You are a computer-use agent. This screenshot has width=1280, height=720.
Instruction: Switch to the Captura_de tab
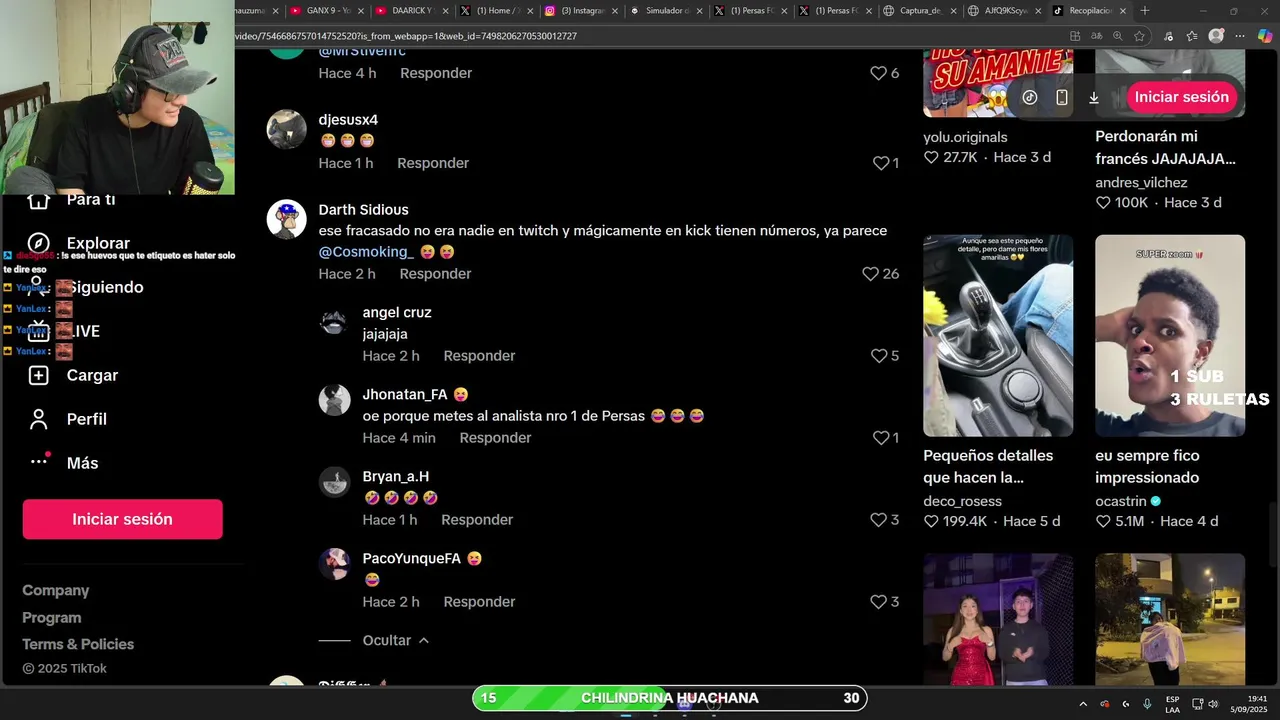coord(920,11)
